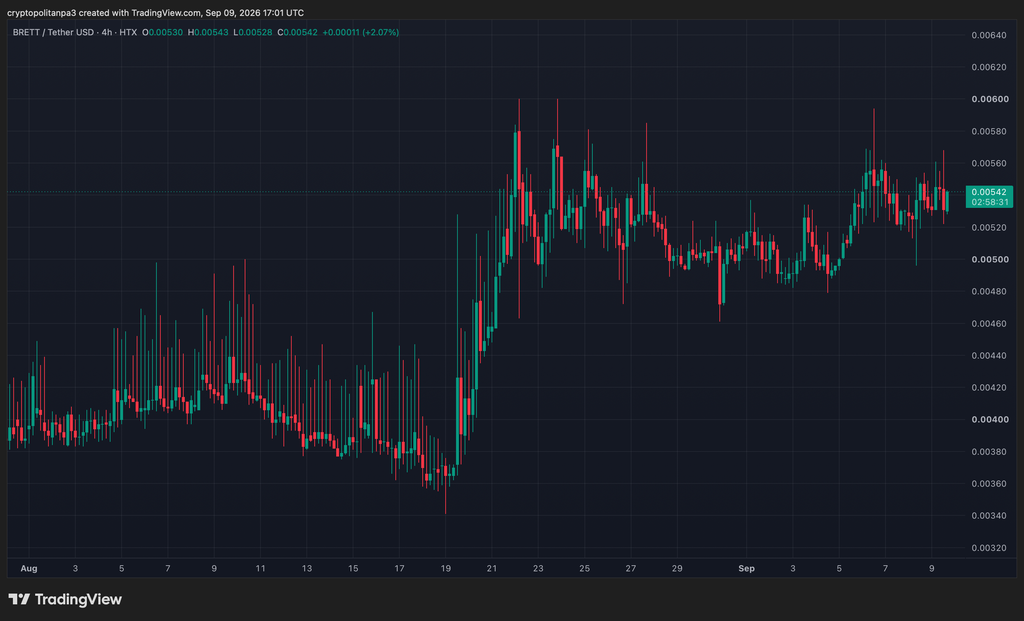Select the Aug date axis label

pyautogui.click(x=29, y=569)
